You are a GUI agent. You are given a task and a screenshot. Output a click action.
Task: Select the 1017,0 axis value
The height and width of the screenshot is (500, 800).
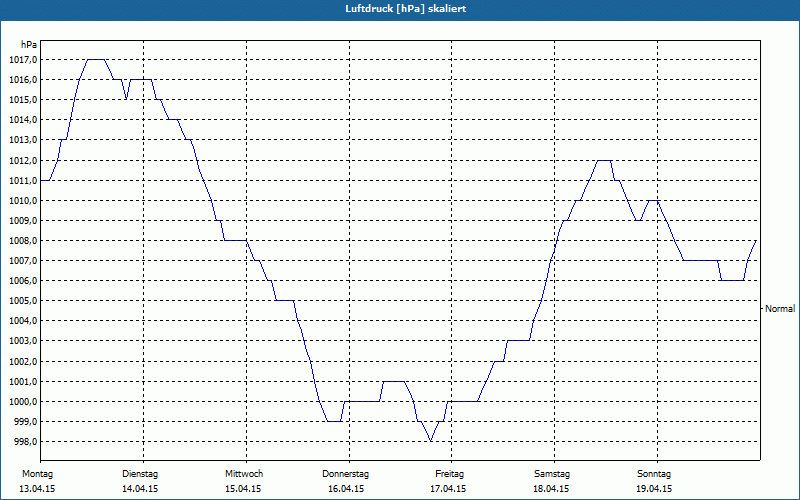[23, 60]
